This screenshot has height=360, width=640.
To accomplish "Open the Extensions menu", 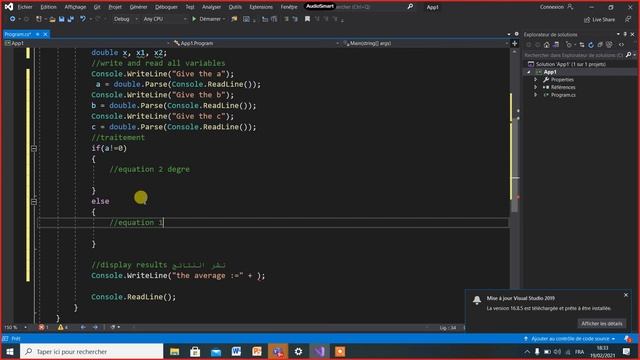I will (261, 7).
